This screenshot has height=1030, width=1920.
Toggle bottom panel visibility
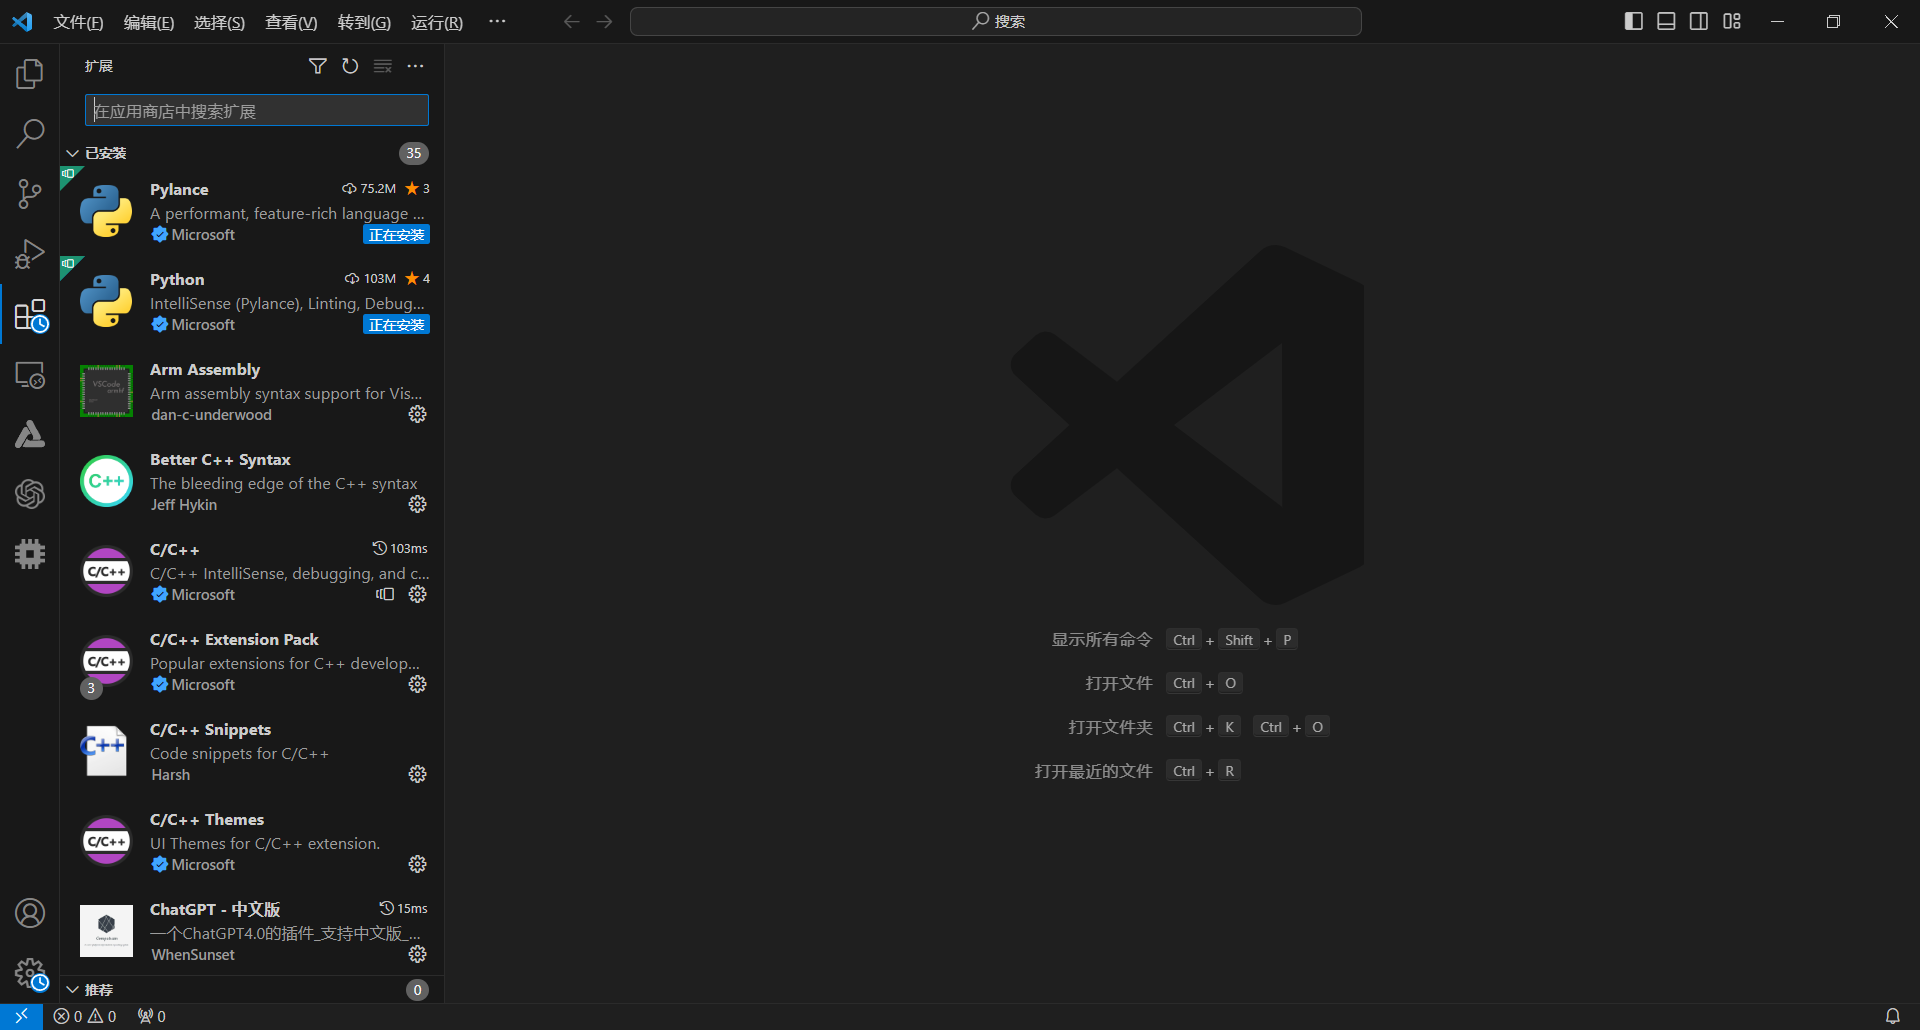tap(1666, 22)
